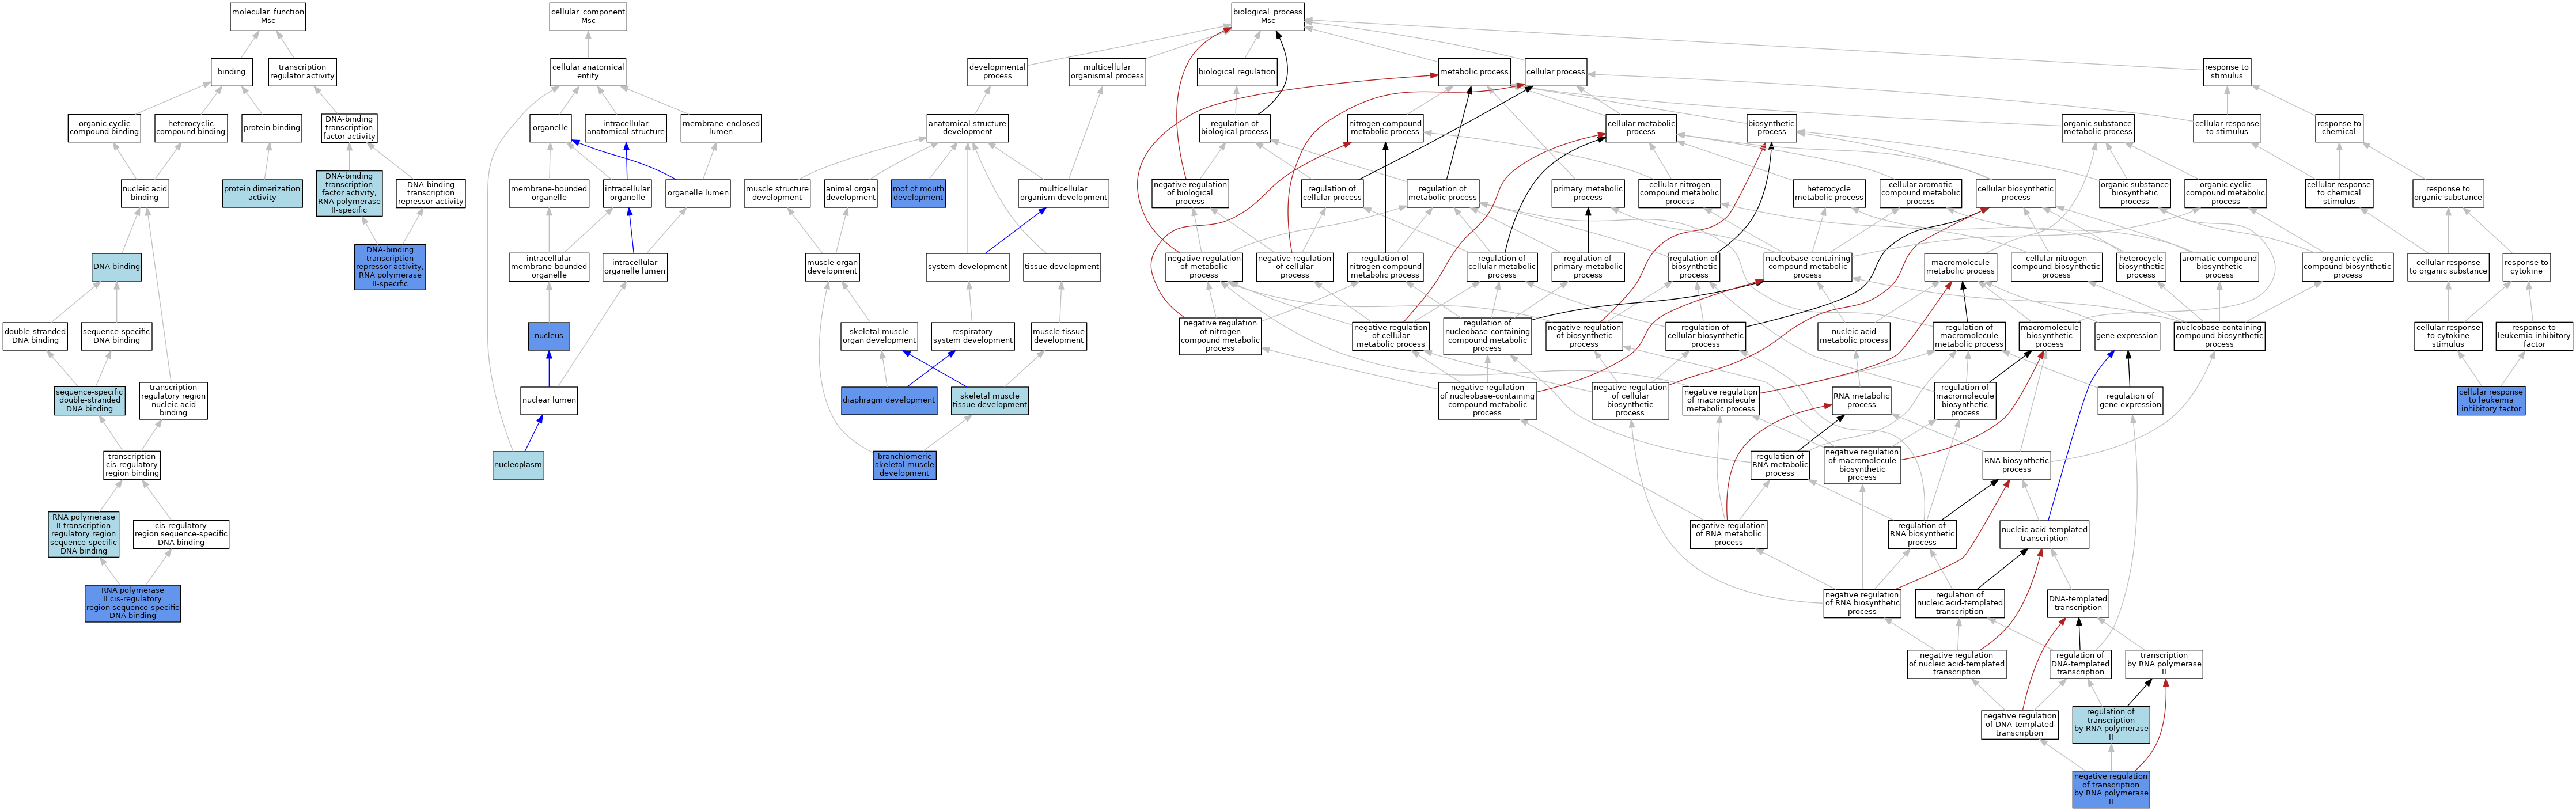Click the molecular_function root node
Screen dimensions: 2576x811
(x=267, y=16)
